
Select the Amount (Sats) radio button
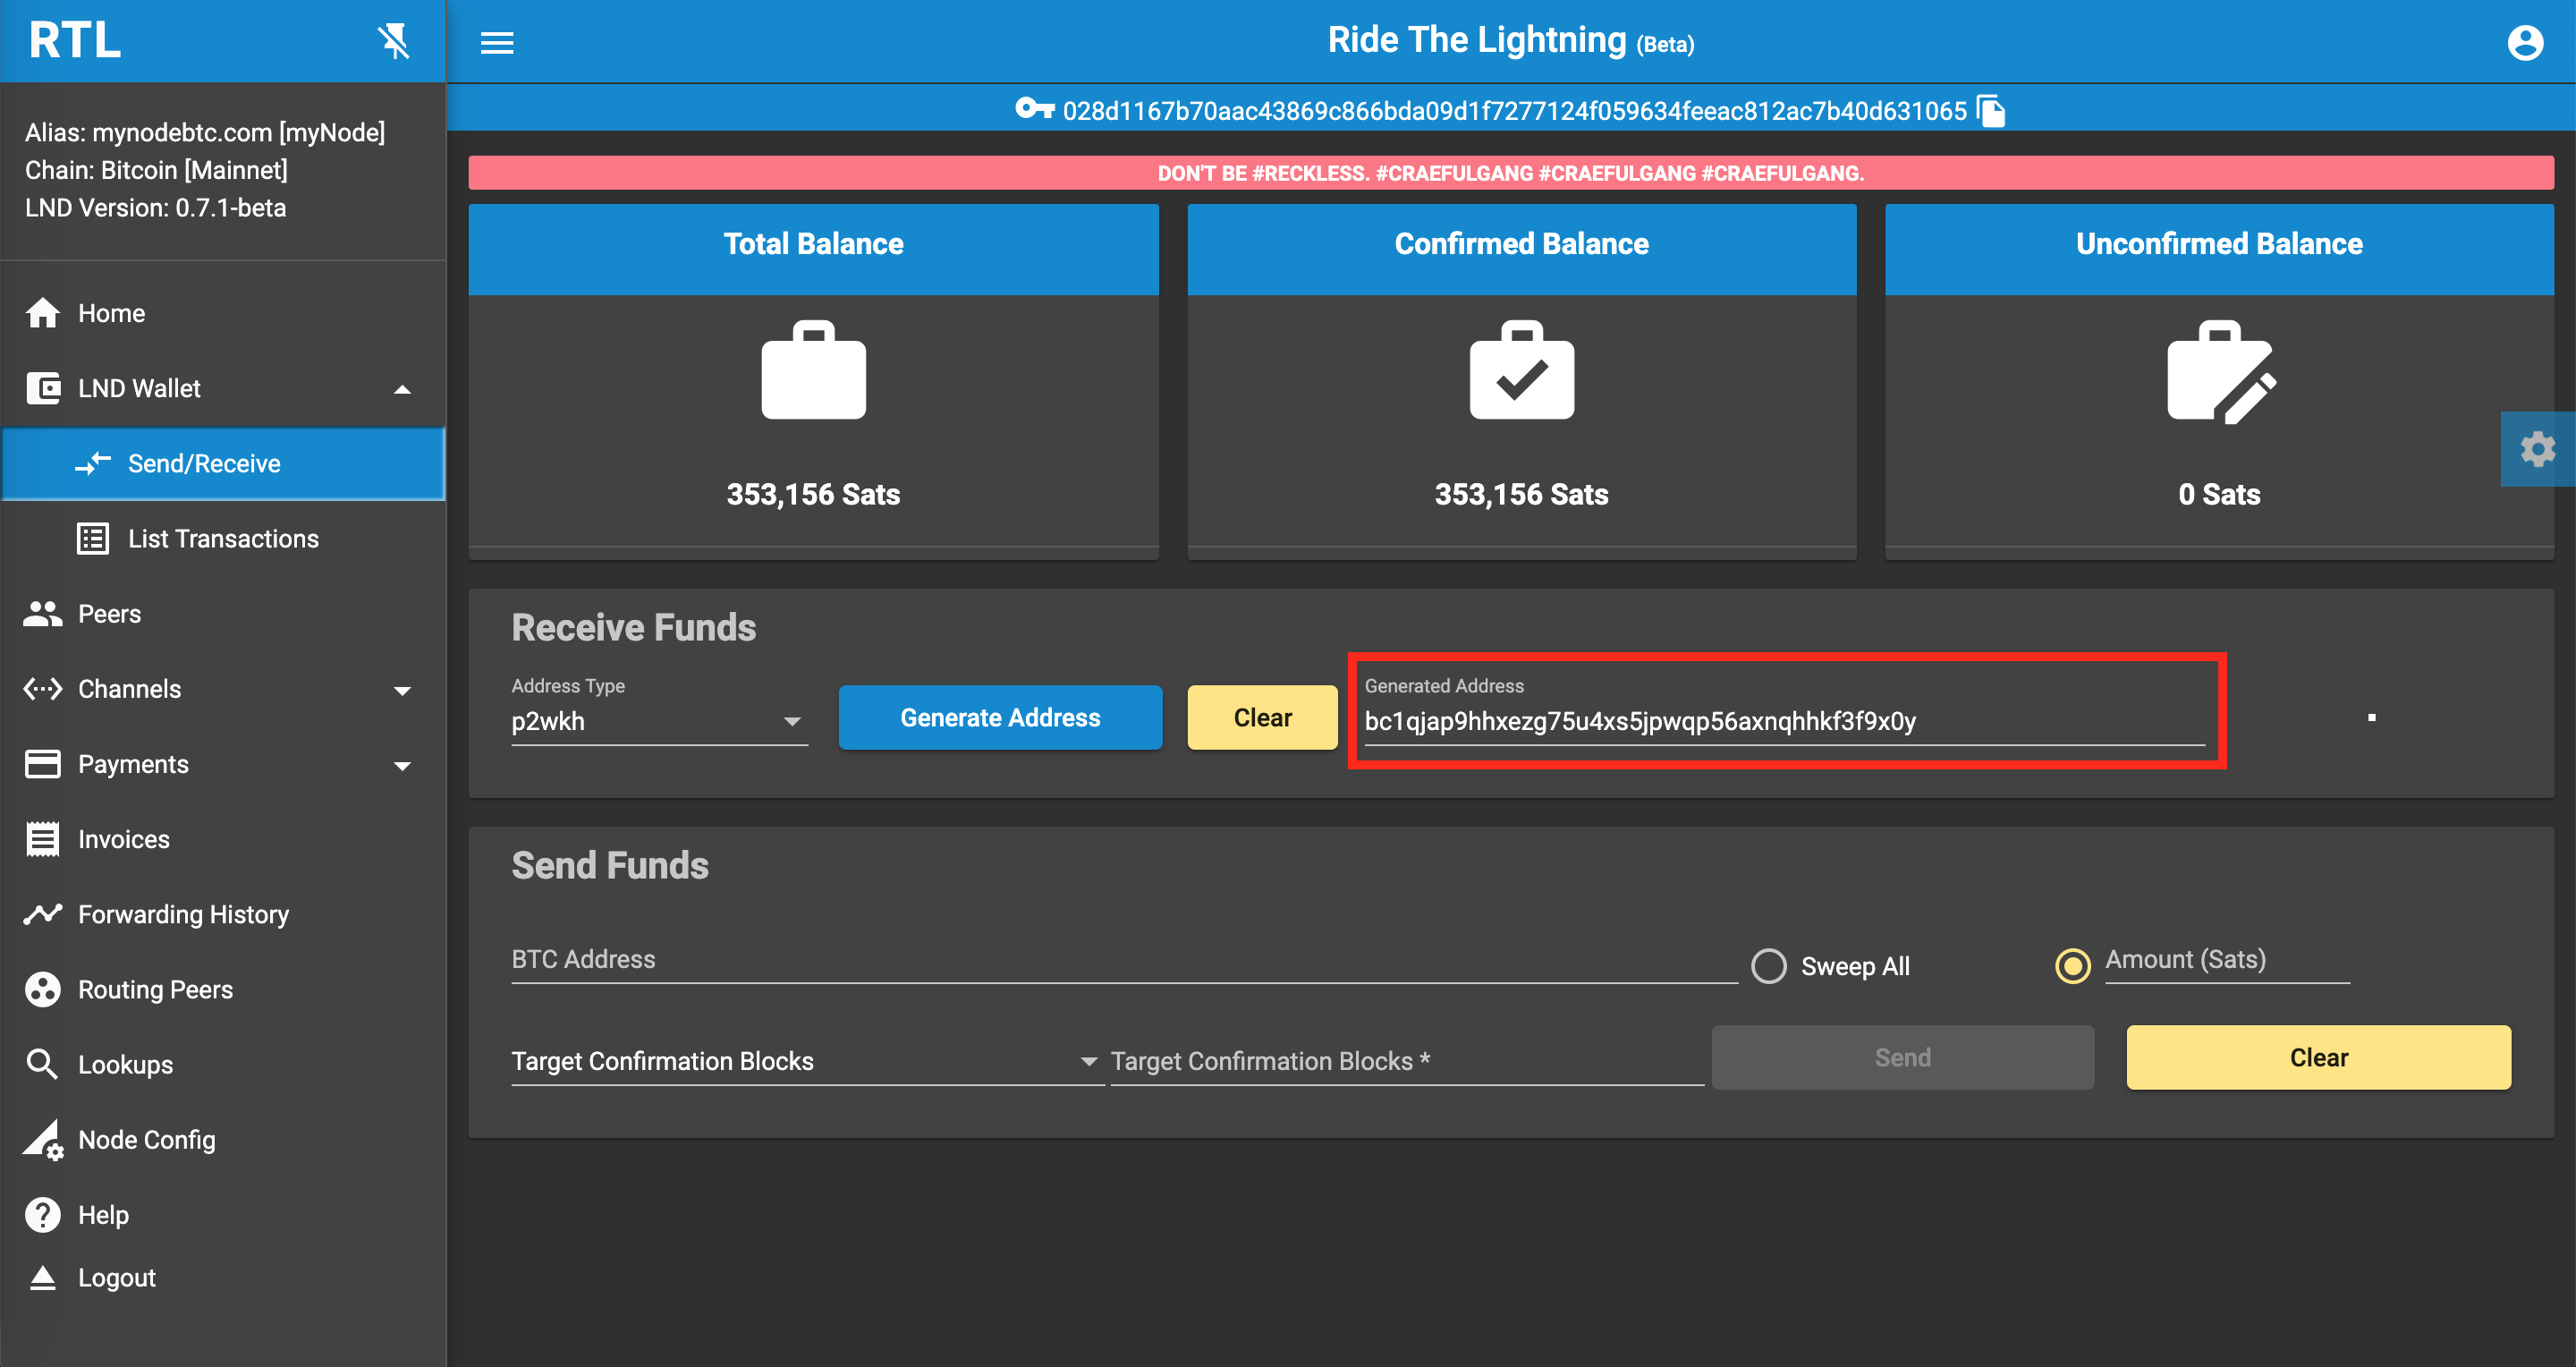tap(2072, 966)
